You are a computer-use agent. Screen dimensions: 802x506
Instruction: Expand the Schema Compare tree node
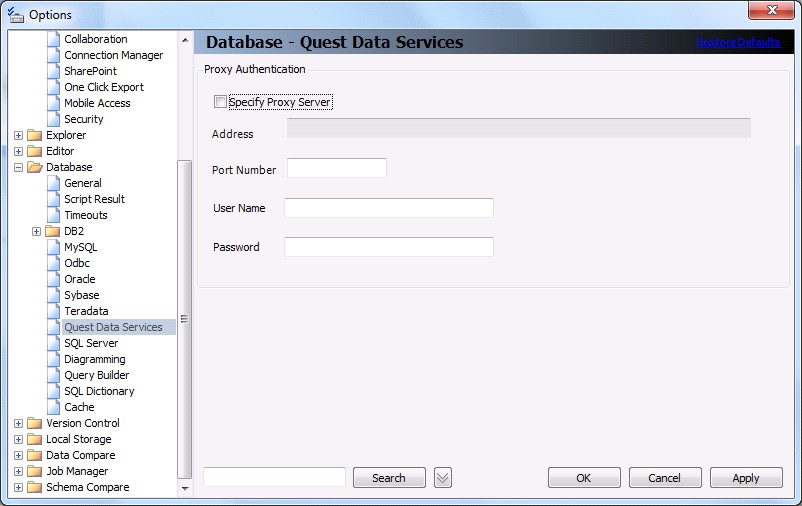pos(18,488)
